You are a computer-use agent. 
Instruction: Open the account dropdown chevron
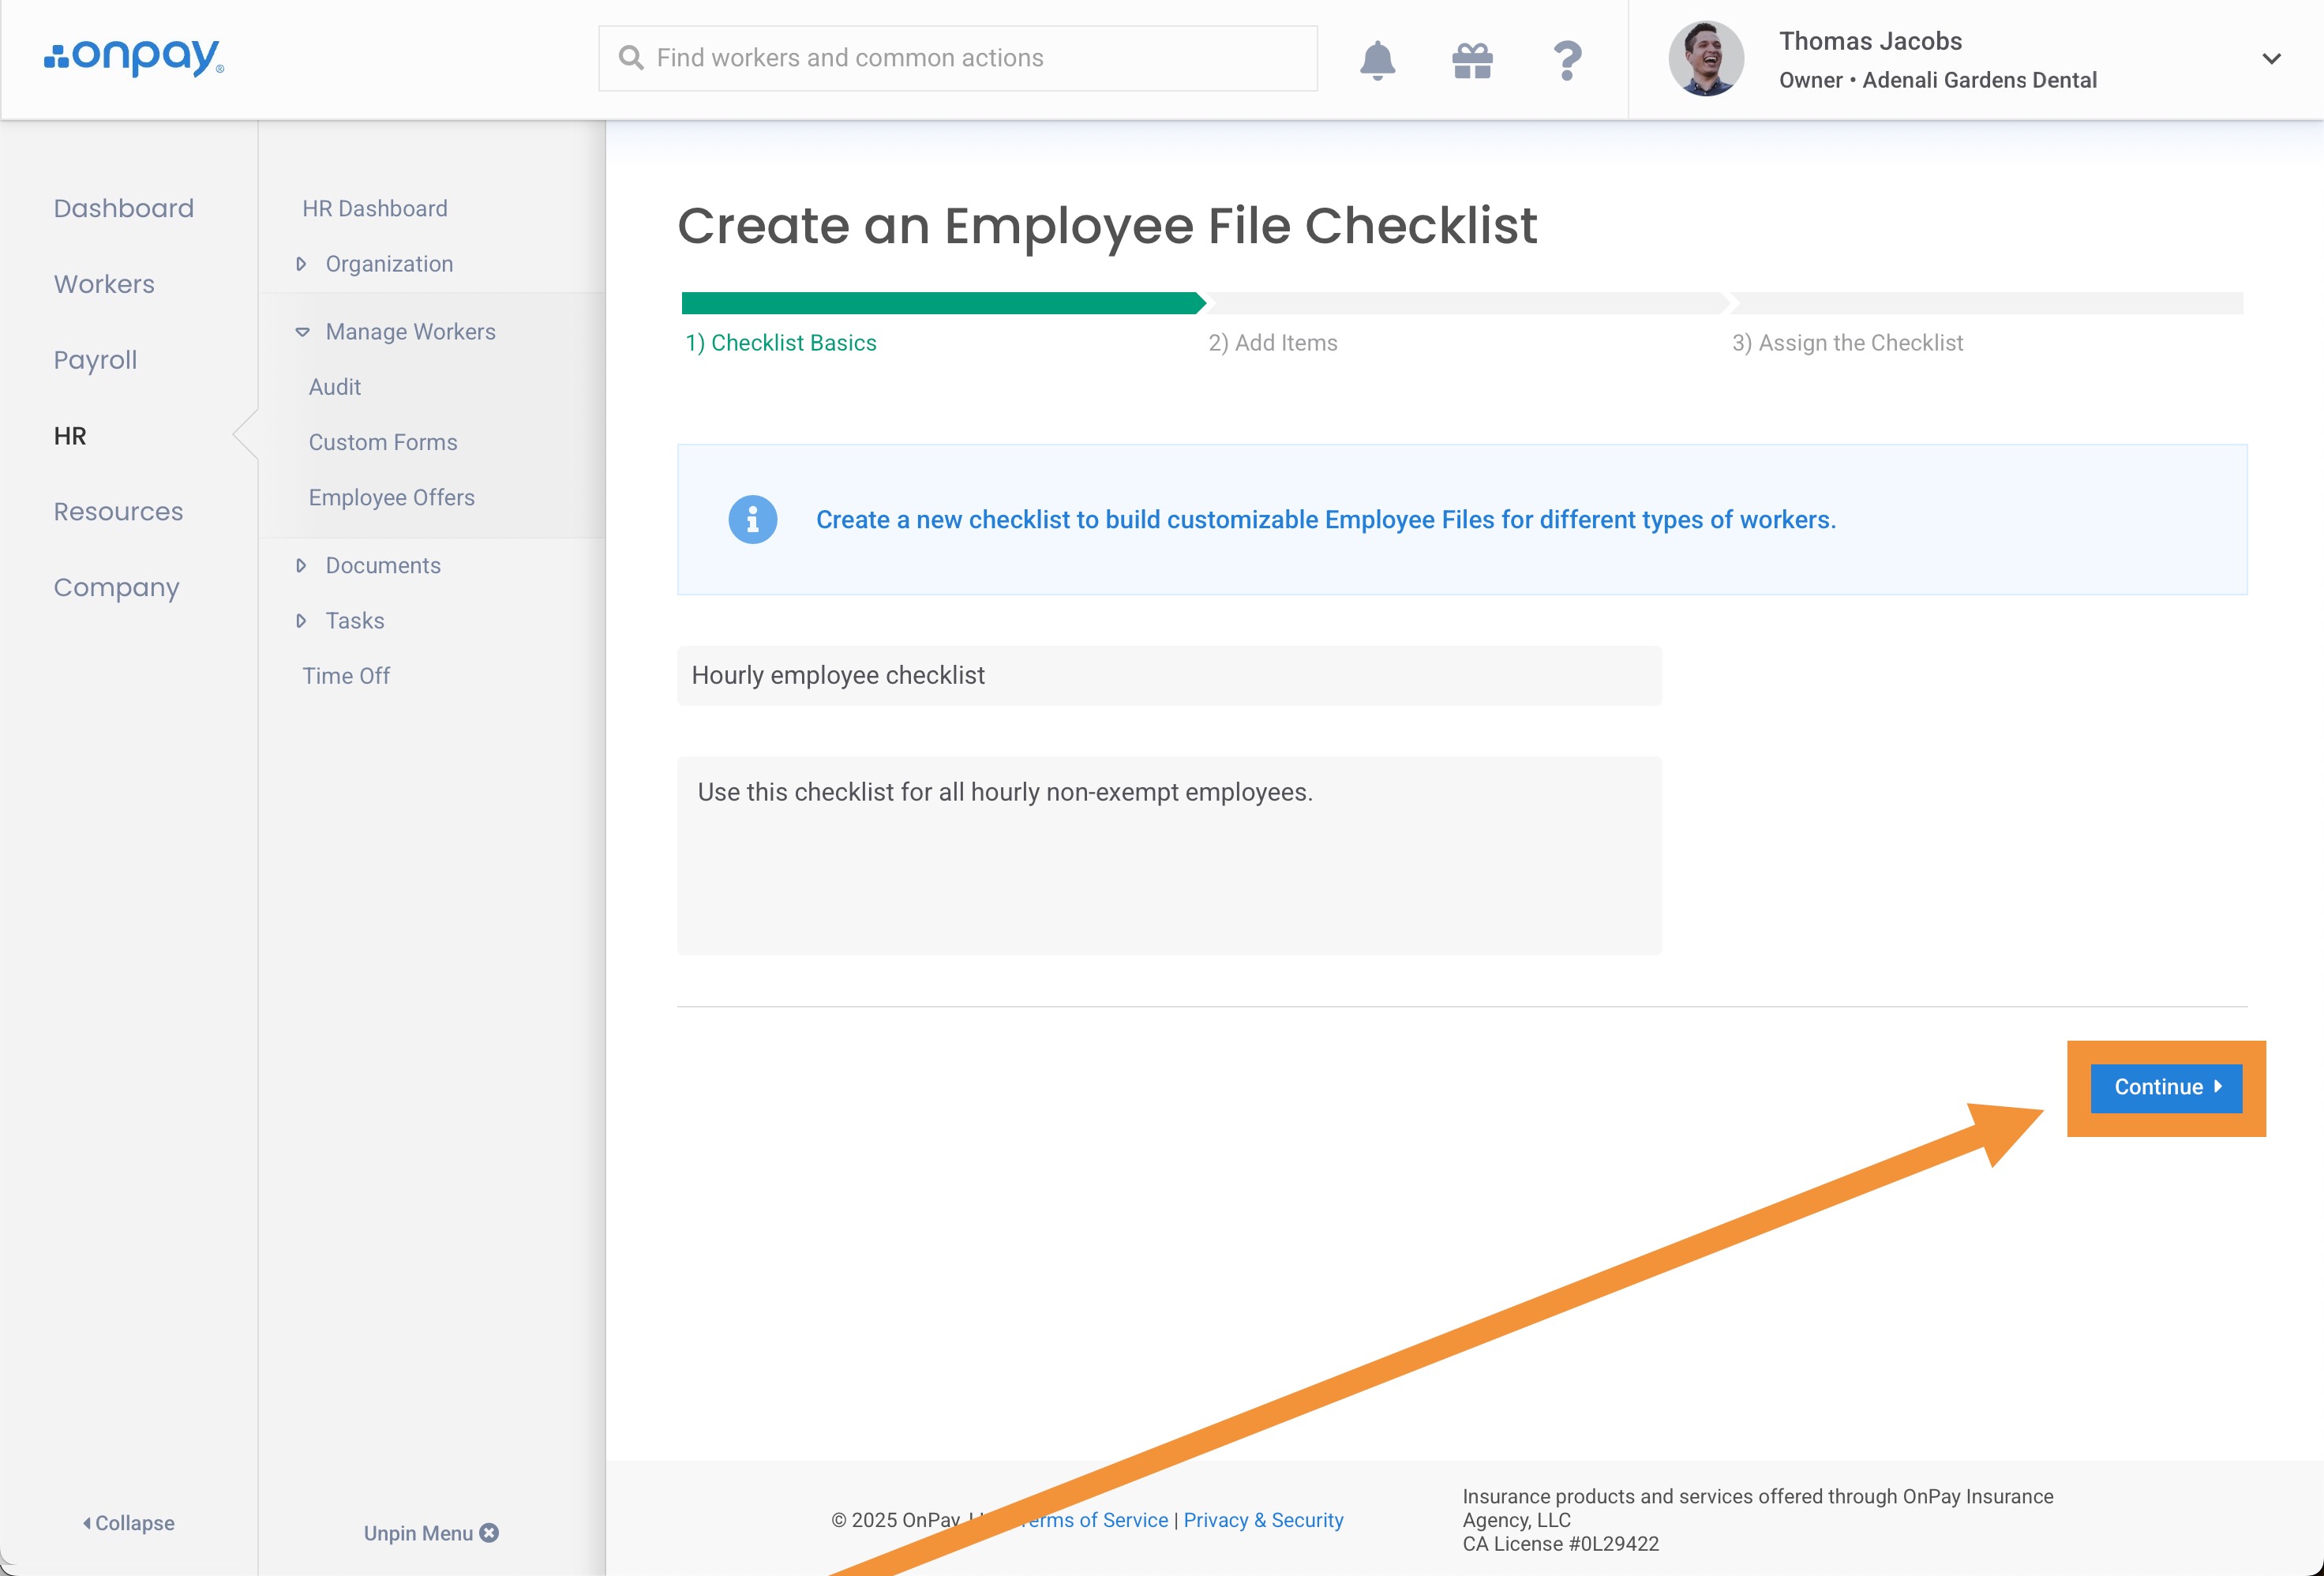[x=2271, y=59]
